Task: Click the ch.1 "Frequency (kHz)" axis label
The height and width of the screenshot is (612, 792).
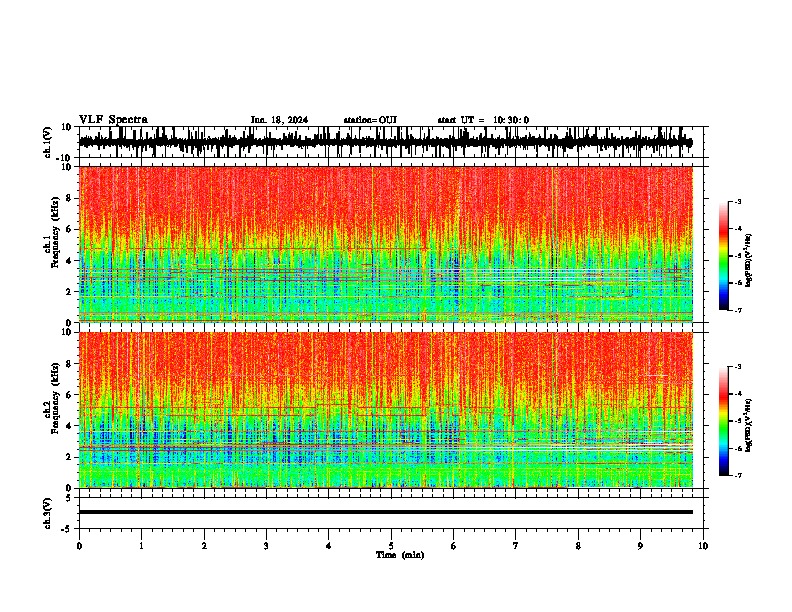Action: point(53,233)
